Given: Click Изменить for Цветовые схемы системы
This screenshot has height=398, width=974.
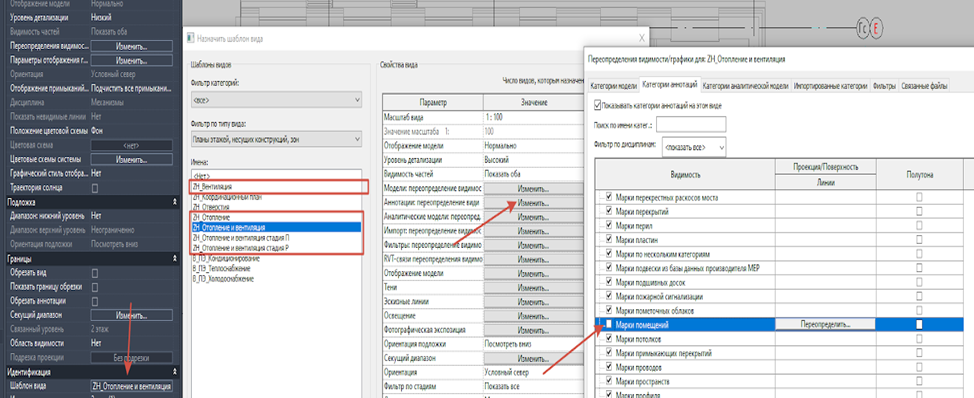Looking at the screenshot, I should [131, 160].
